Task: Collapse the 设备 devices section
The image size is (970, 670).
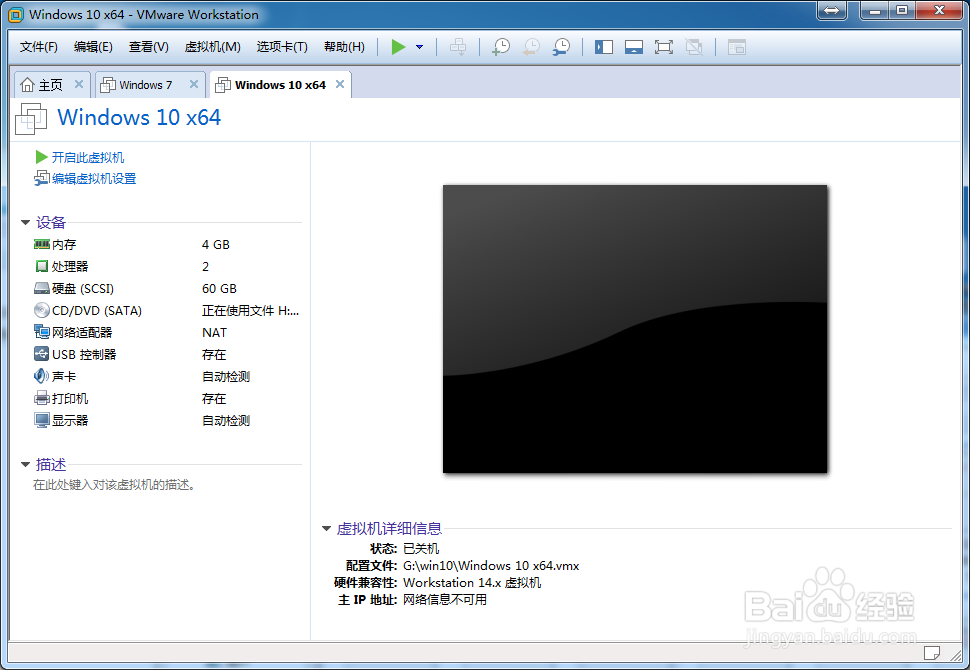Action: pos(25,222)
